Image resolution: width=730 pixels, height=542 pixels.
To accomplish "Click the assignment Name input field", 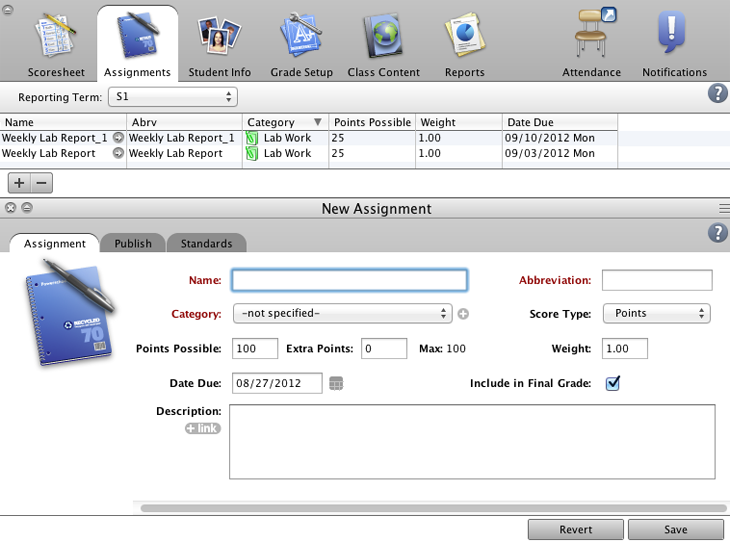I will 349,280.
